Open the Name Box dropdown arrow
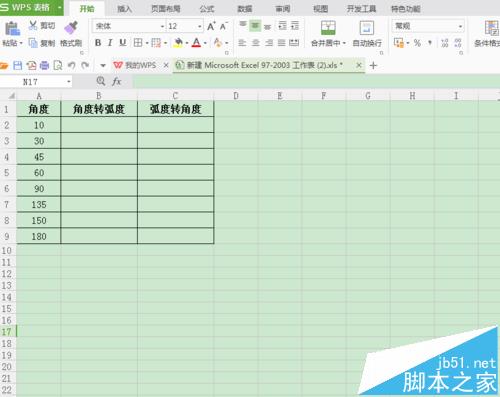The image size is (500, 397). click(x=69, y=81)
